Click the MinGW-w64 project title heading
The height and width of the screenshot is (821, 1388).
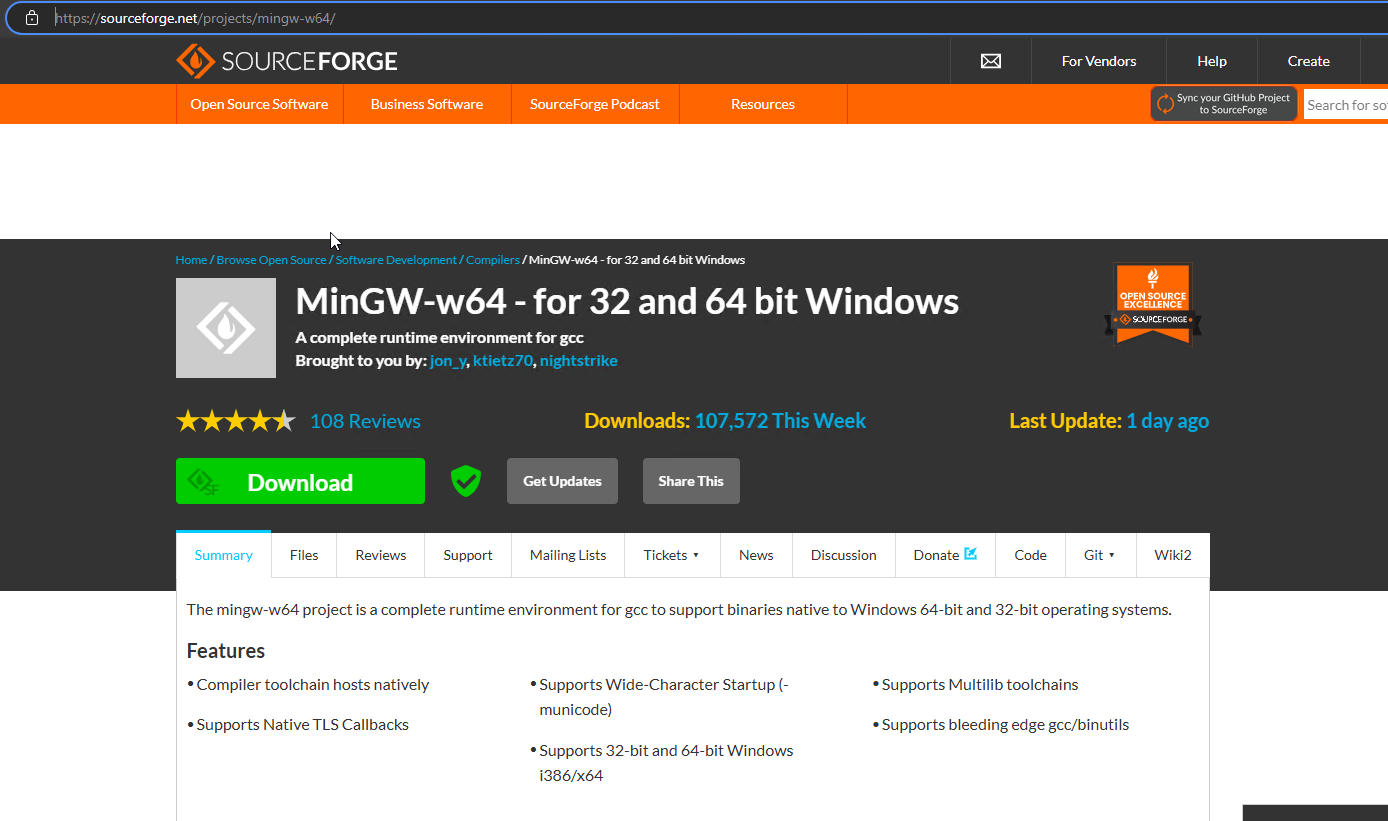pos(627,301)
